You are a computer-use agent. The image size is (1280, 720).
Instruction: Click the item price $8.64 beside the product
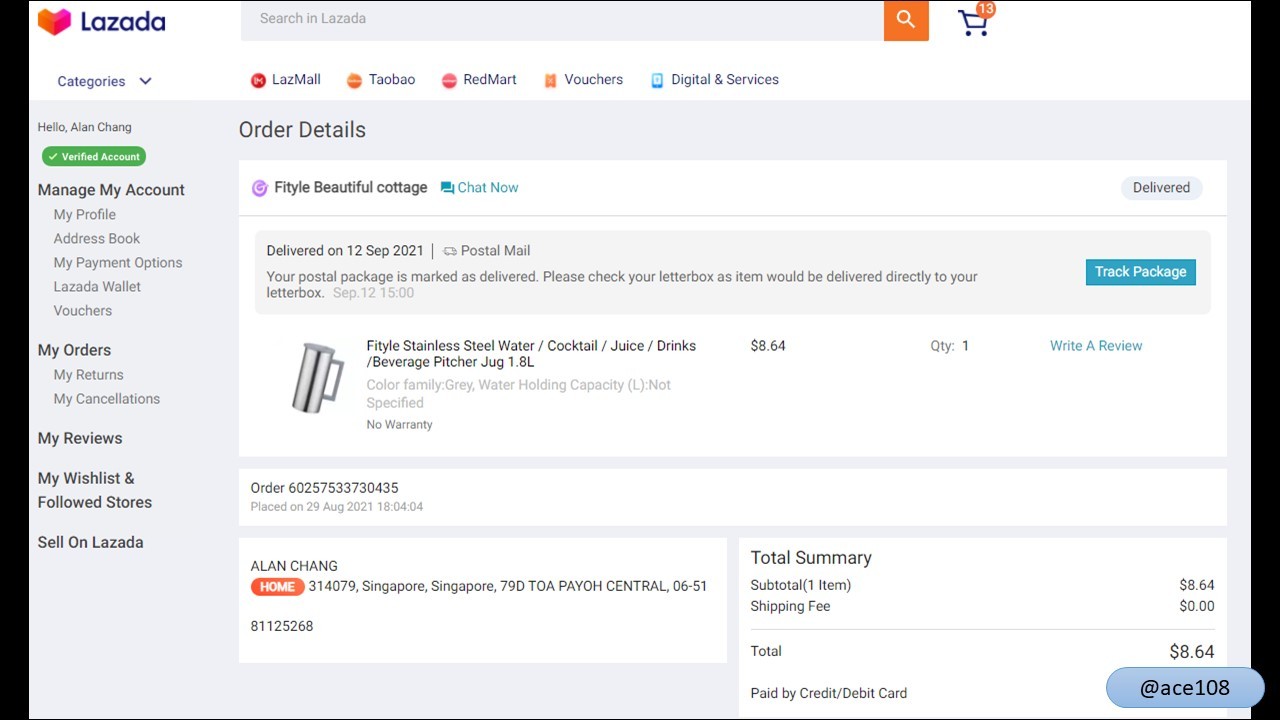click(x=768, y=346)
